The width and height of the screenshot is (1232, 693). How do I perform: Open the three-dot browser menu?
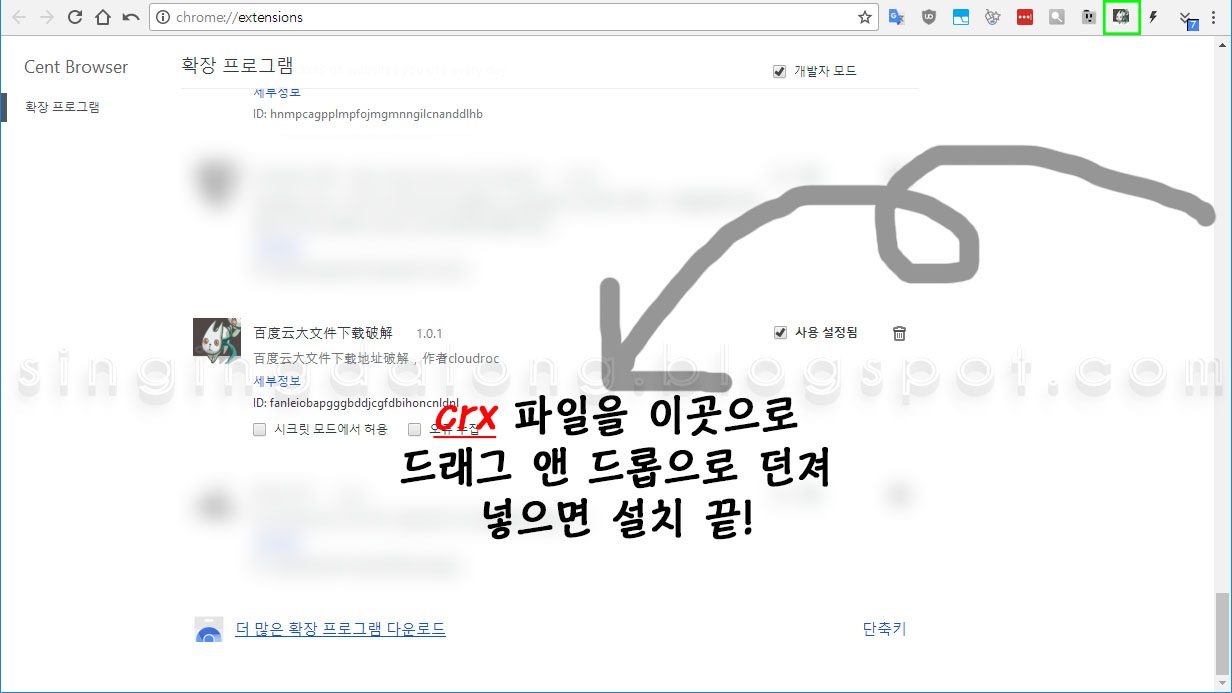pos(1214,17)
